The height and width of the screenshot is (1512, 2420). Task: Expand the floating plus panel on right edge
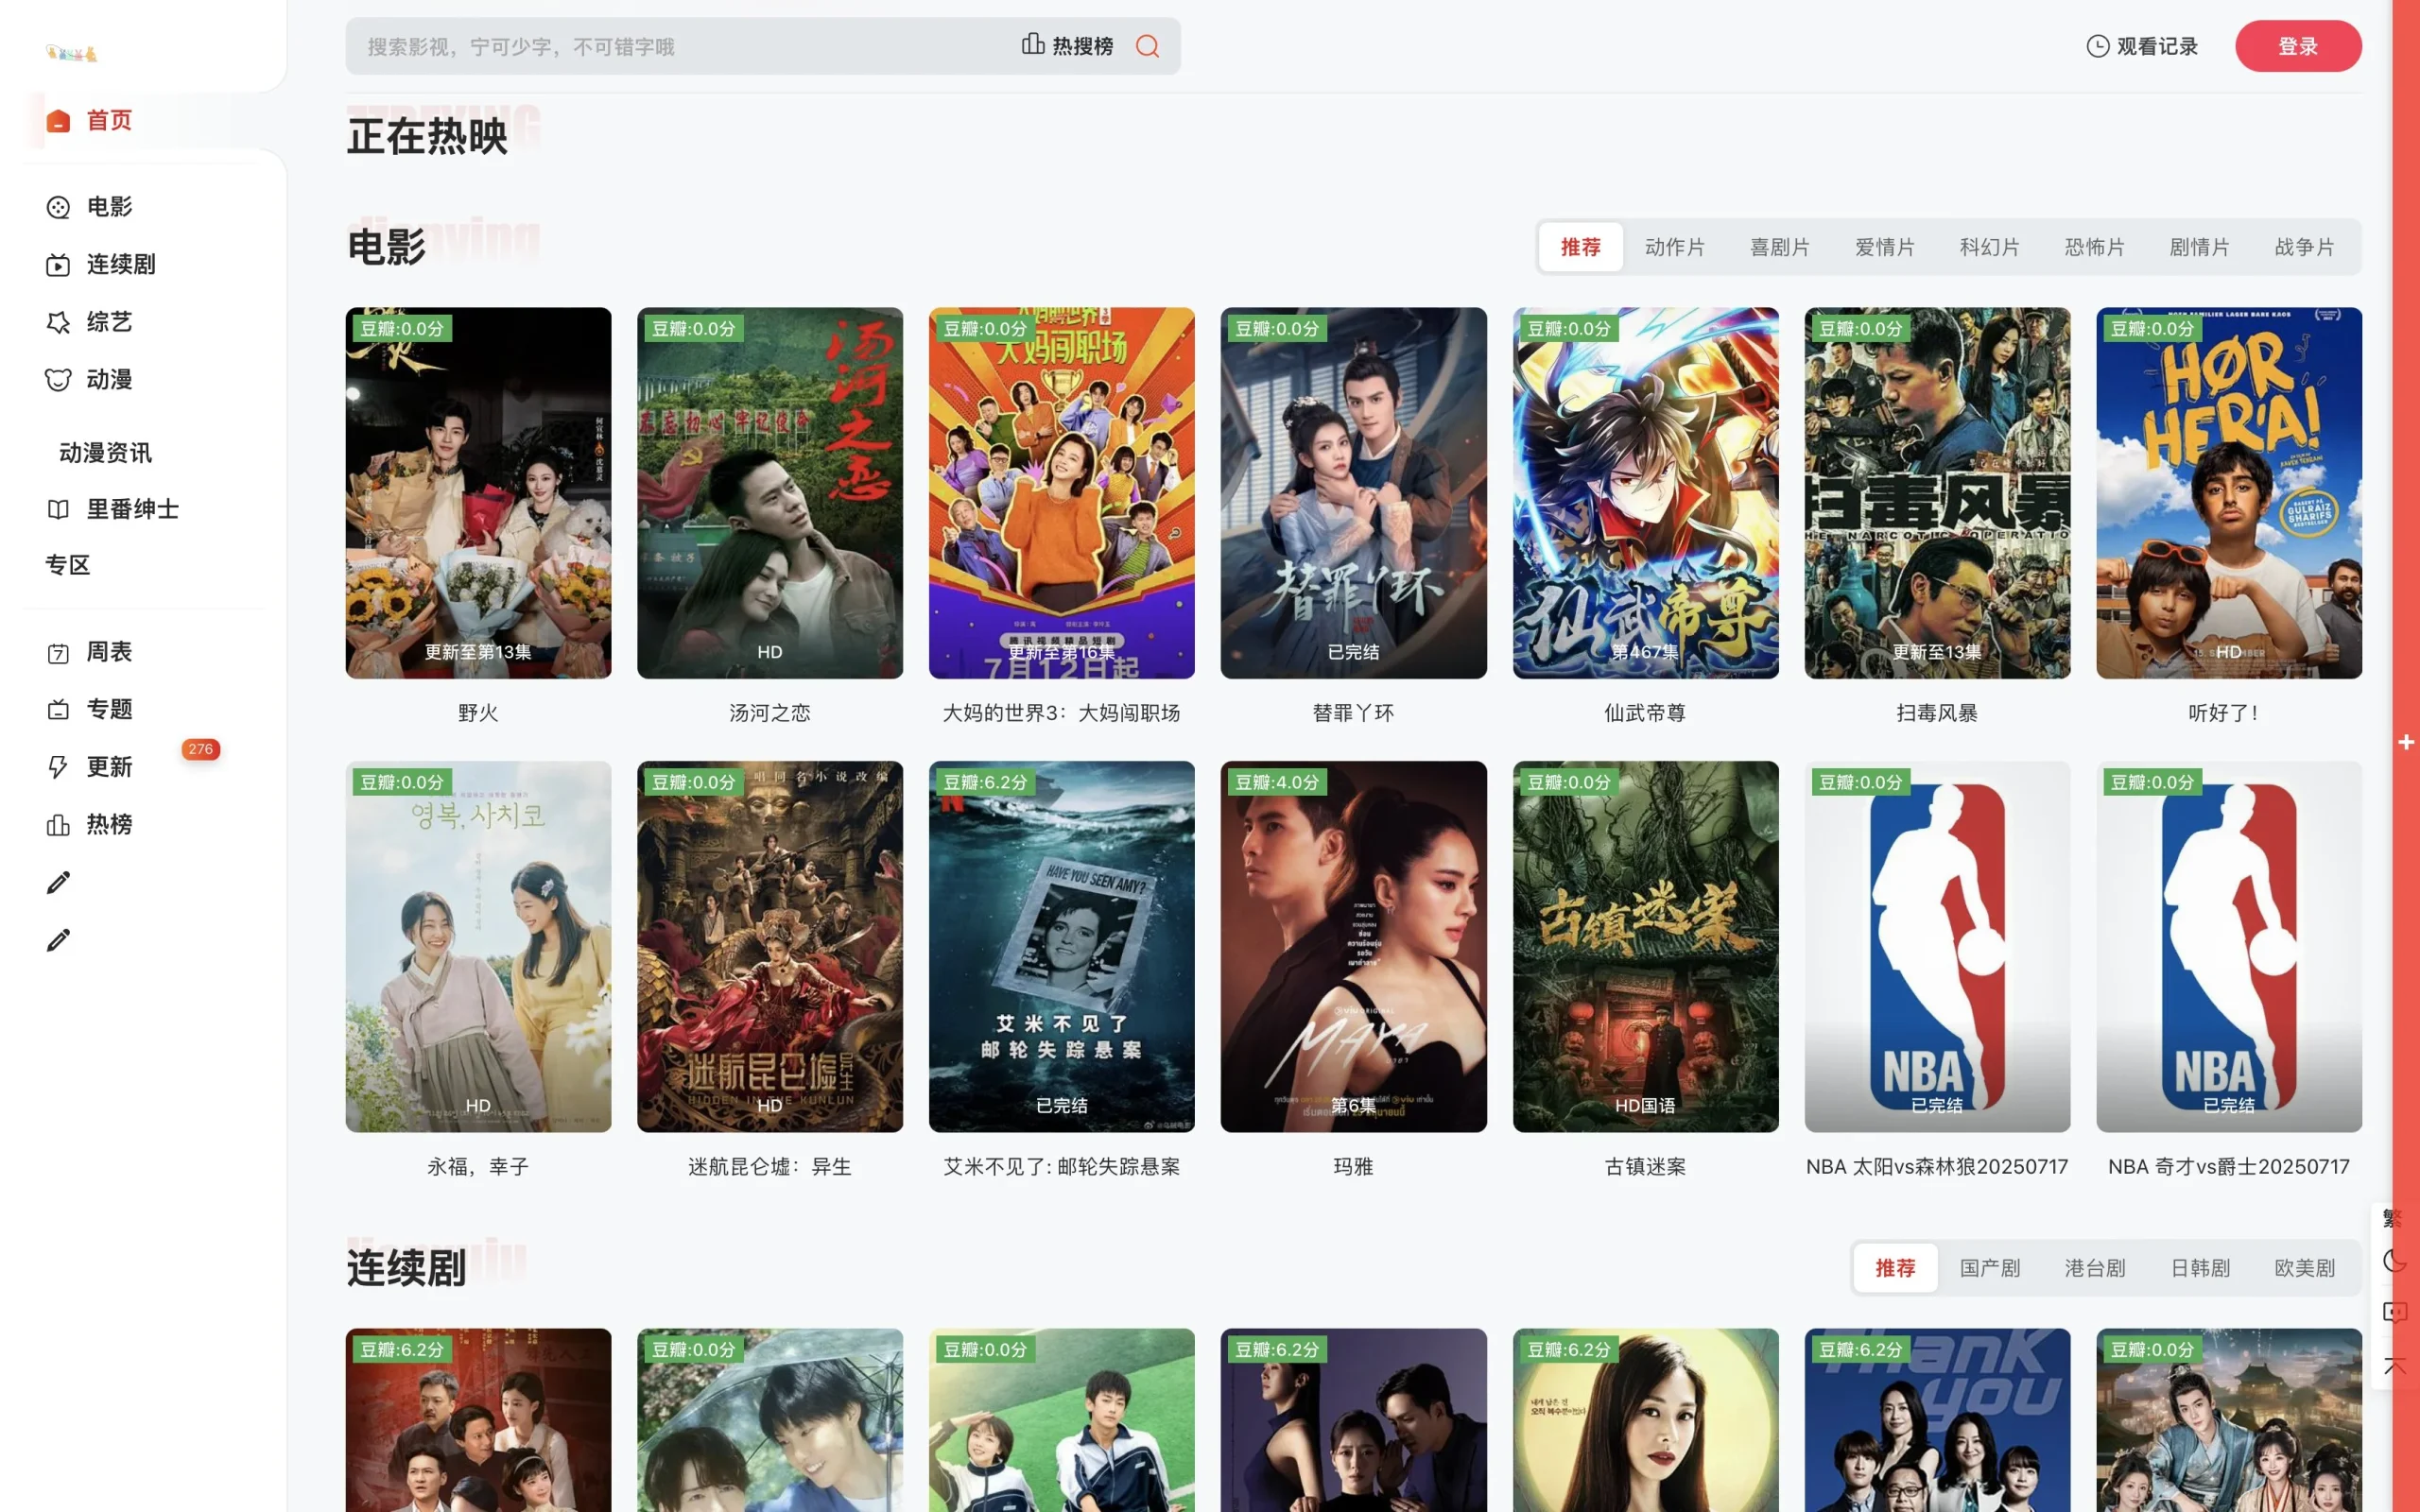coord(2406,742)
